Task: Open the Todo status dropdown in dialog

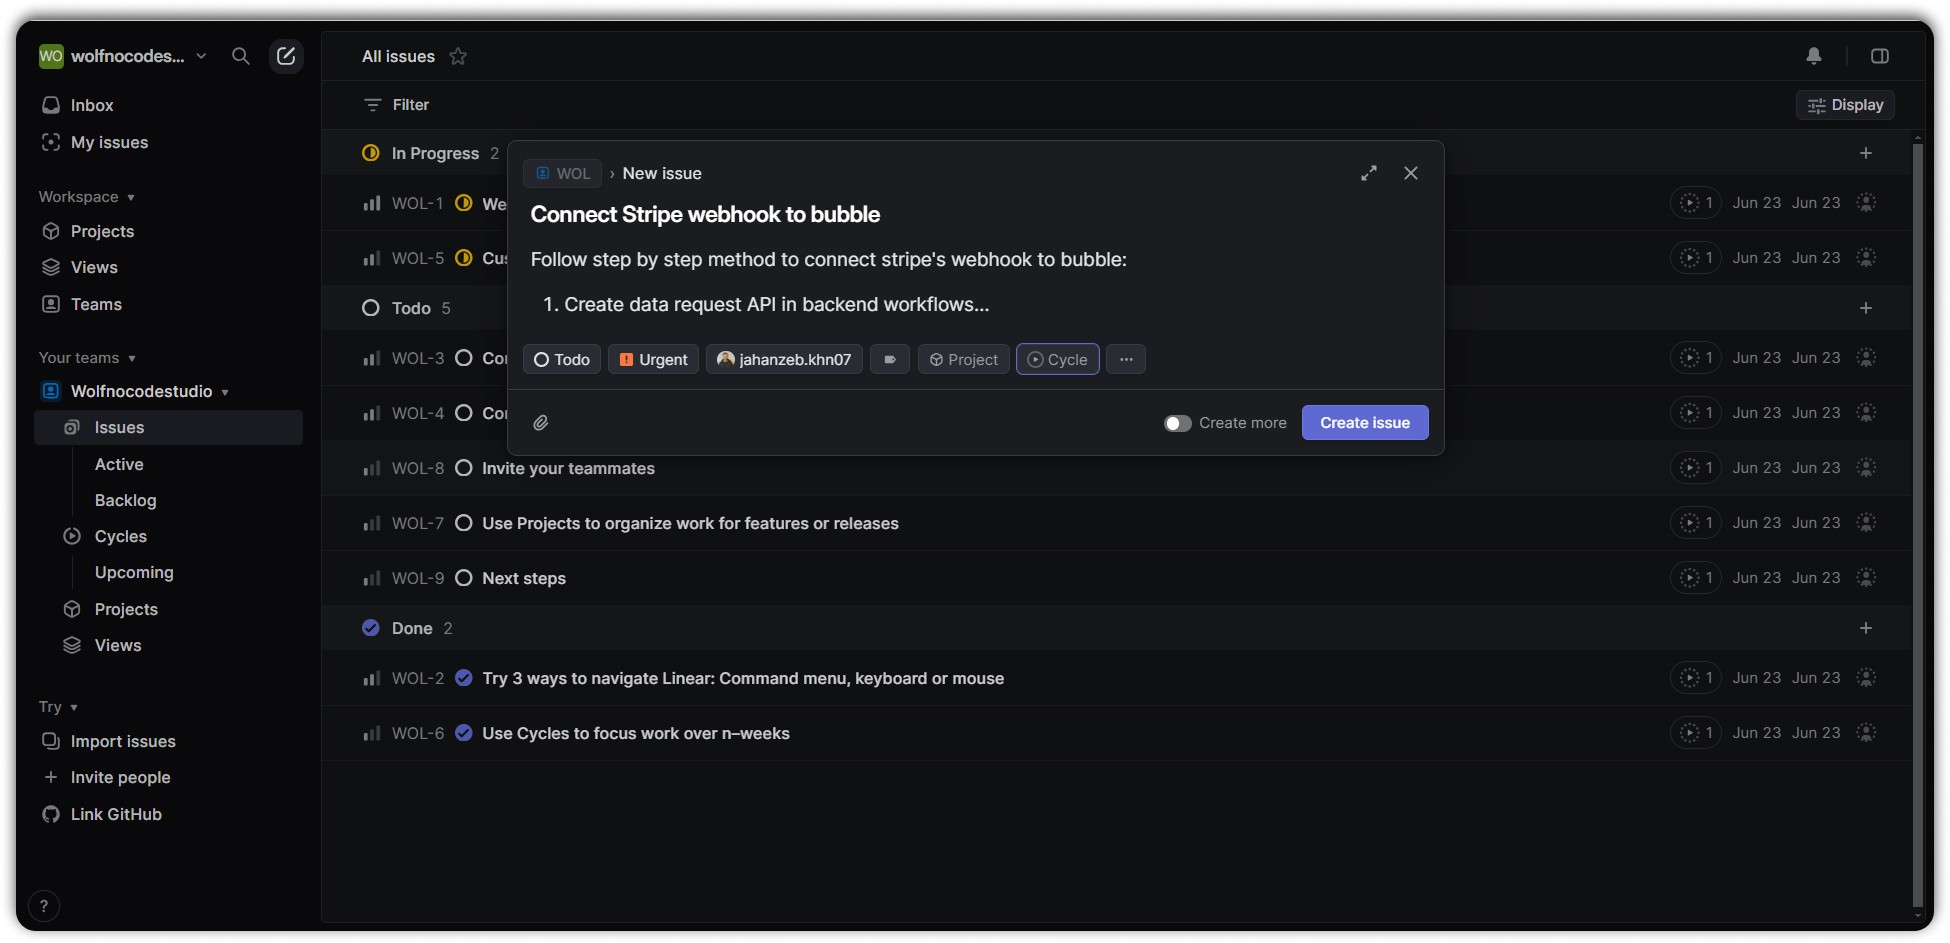Action: [x=562, y=359]
